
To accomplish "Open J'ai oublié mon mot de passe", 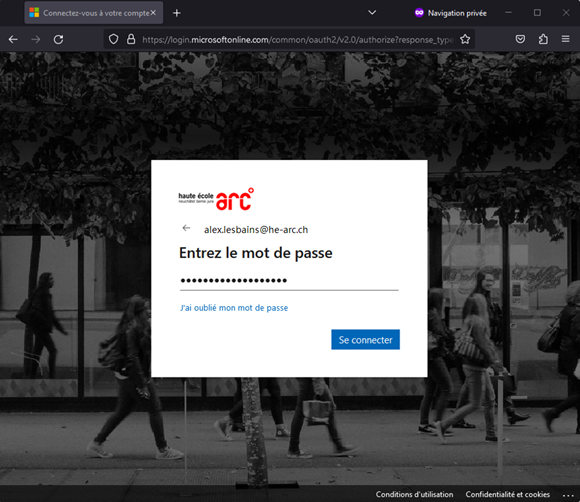I will [234, 308].
